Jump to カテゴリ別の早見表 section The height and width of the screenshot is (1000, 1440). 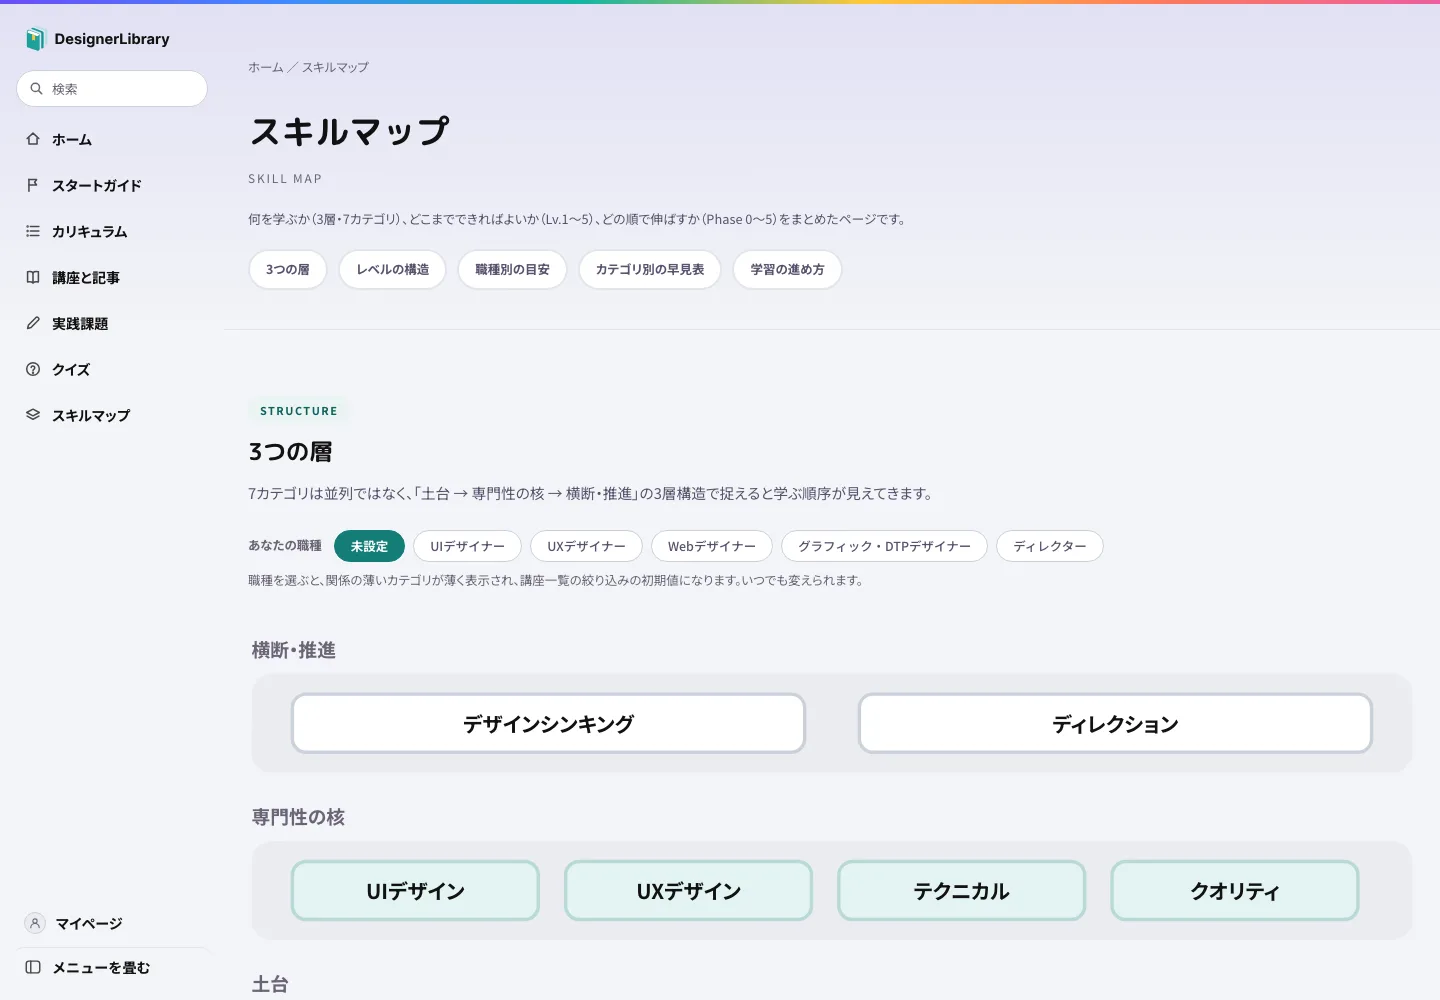[650, 269]
